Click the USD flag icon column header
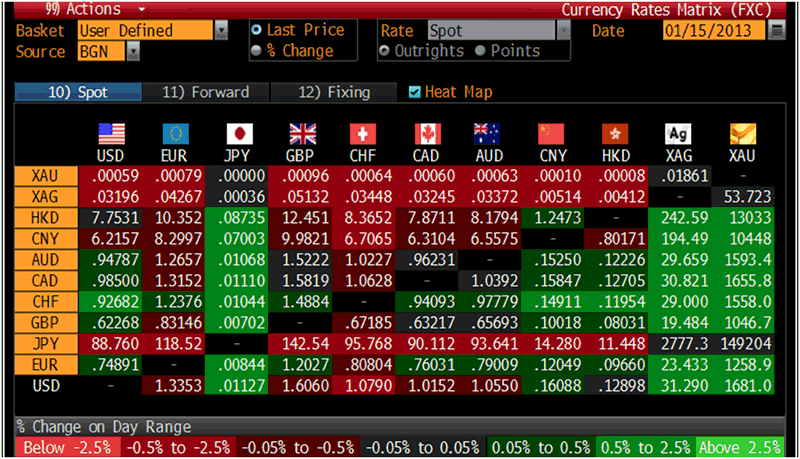This screenshot has height=459, width=800. pos(111,134)
